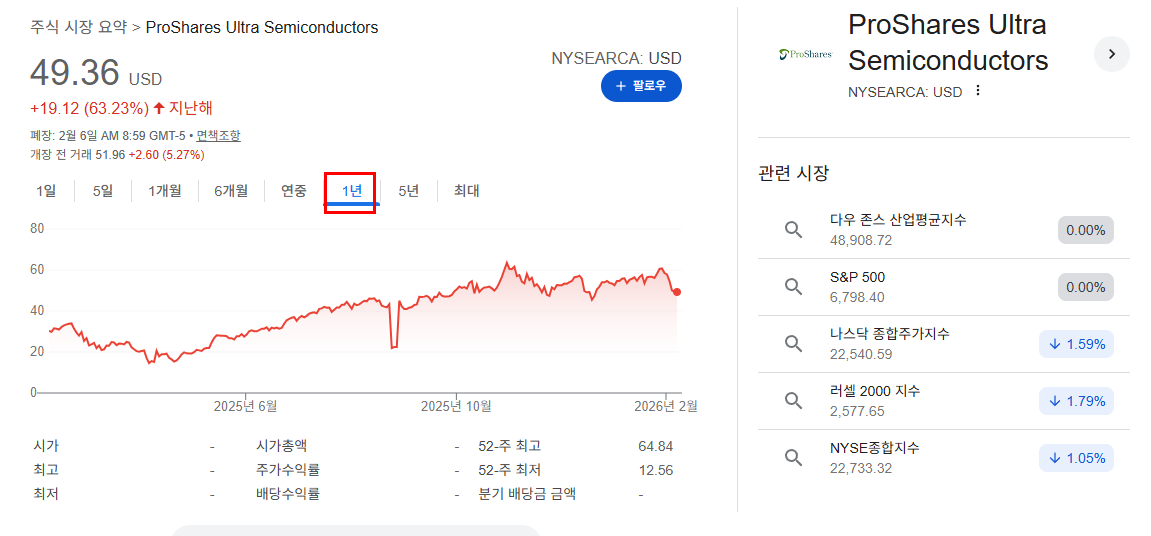The image size is (1151, 536).
Task: Click the 52-주 최고 value 64.84
Action: pos(656,446)
